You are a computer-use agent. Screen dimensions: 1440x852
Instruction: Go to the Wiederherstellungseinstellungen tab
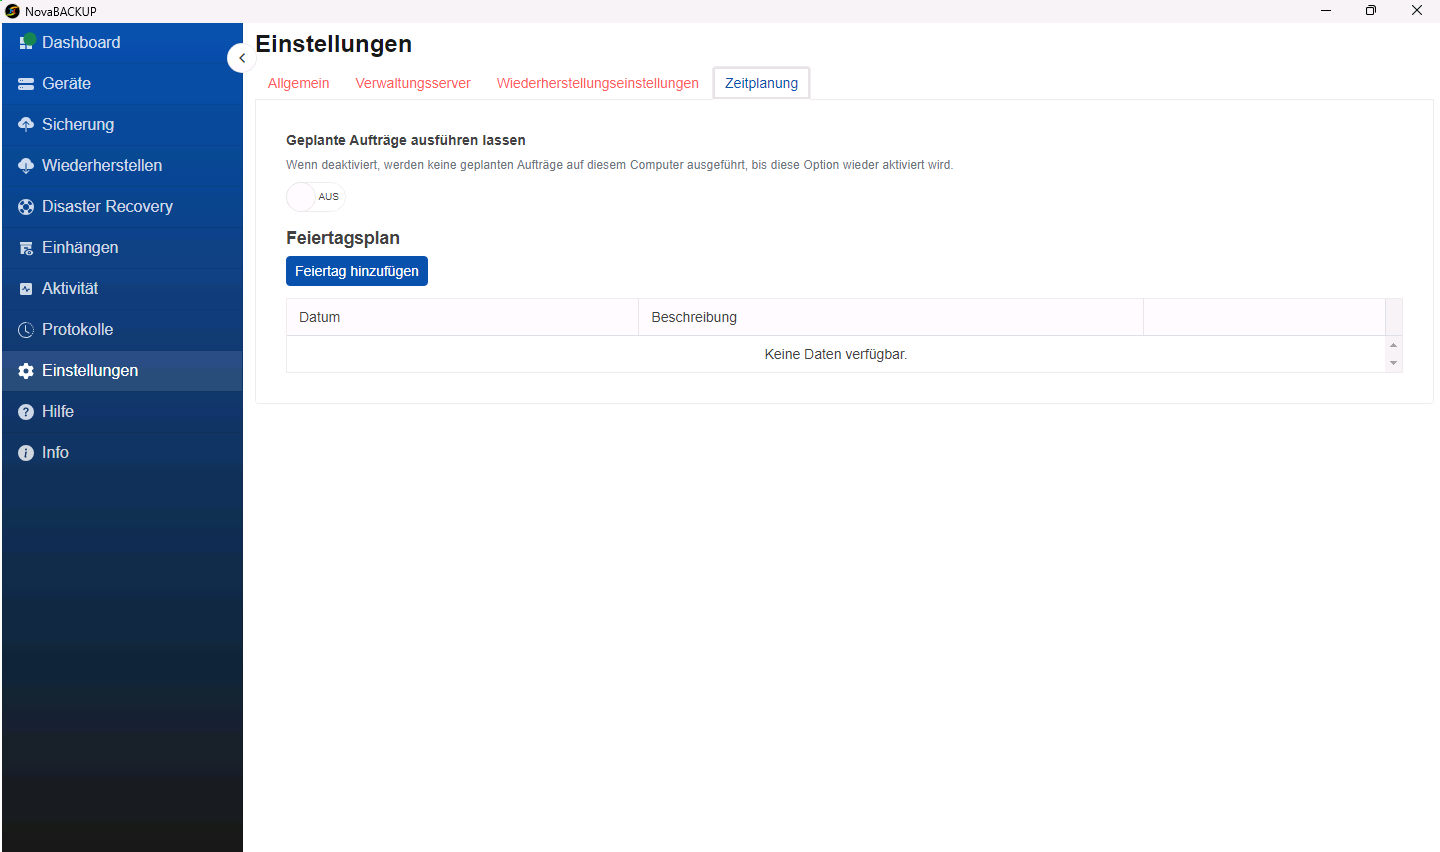pos(597,83)
